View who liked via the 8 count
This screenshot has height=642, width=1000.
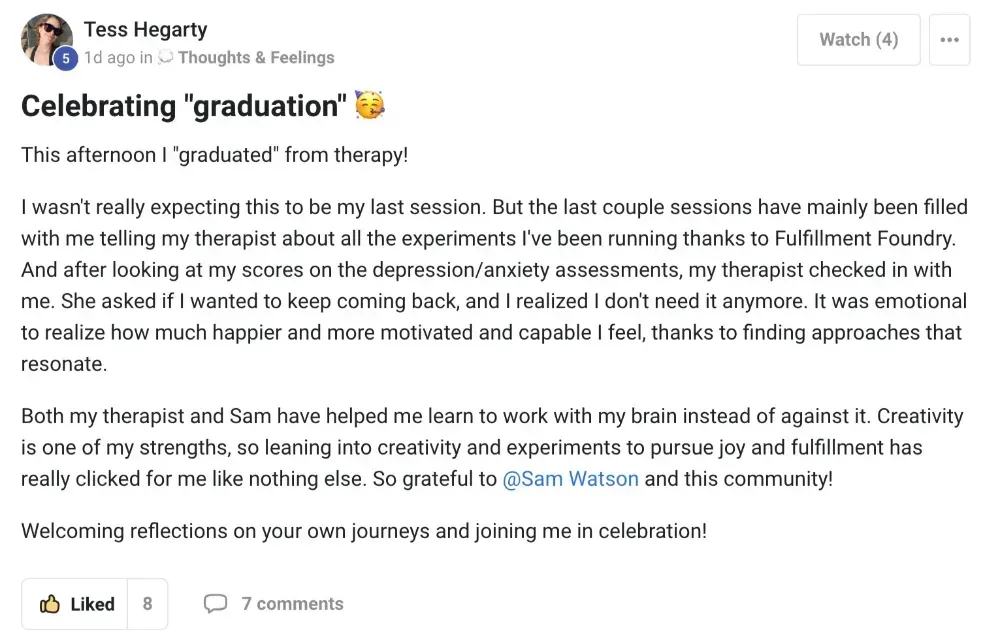(148, 604)
